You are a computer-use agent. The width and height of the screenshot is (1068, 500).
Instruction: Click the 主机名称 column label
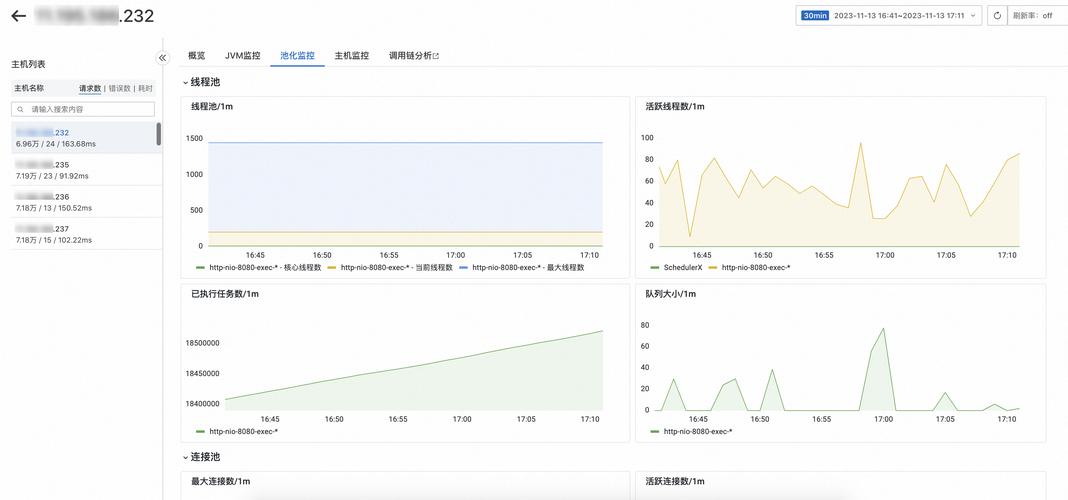pyautogui.click(x=29, y=89)
